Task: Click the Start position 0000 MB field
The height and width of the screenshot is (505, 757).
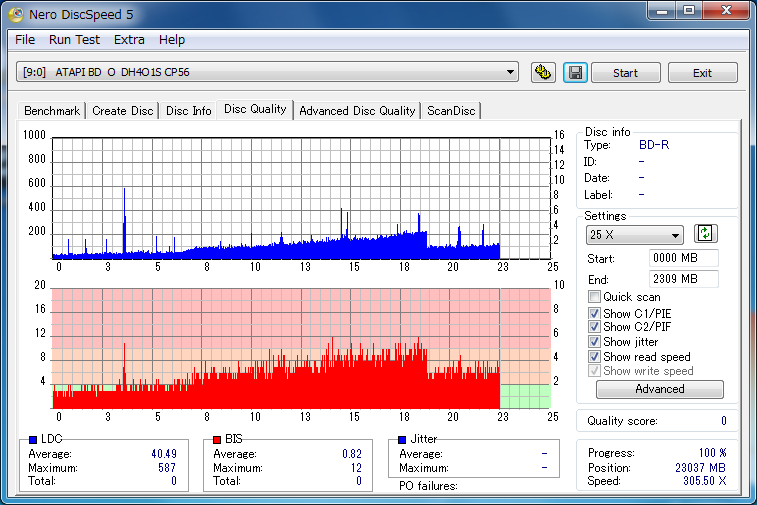Action: click(x=684, y=258)
